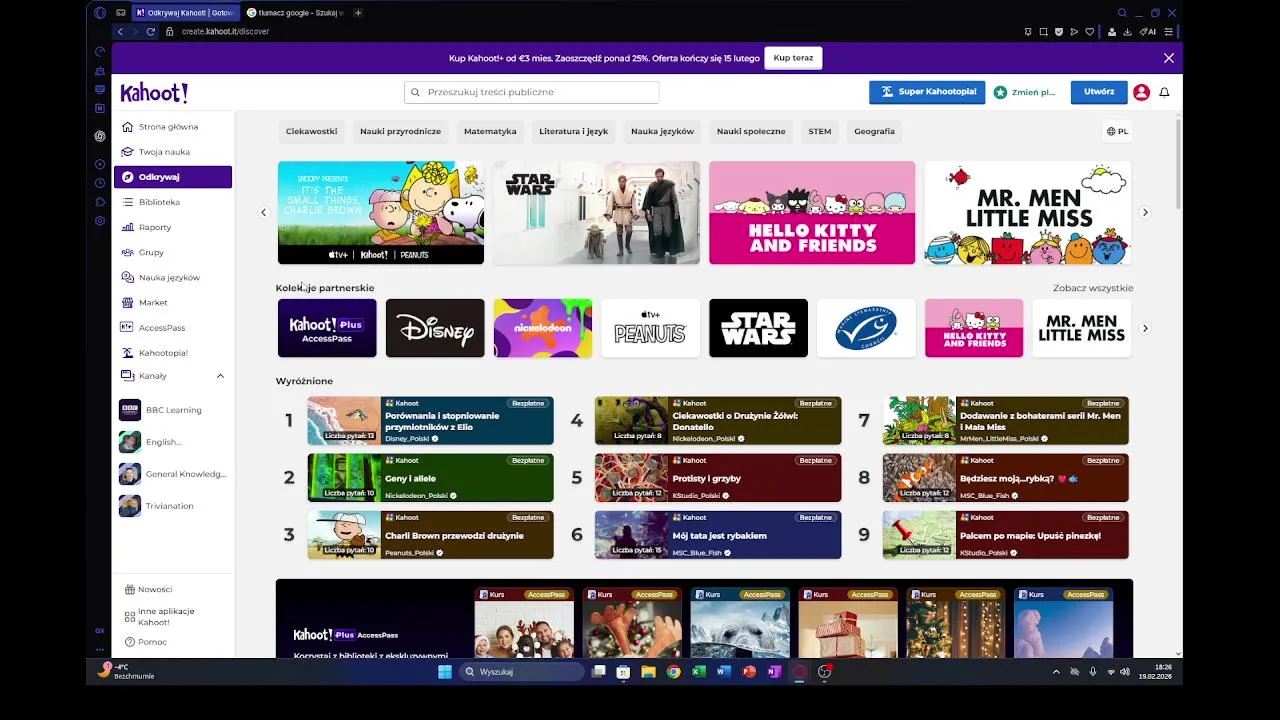Select the Nauki przyrodnicze category chip
Screen dimensions: 1280x720
[400, 131]
